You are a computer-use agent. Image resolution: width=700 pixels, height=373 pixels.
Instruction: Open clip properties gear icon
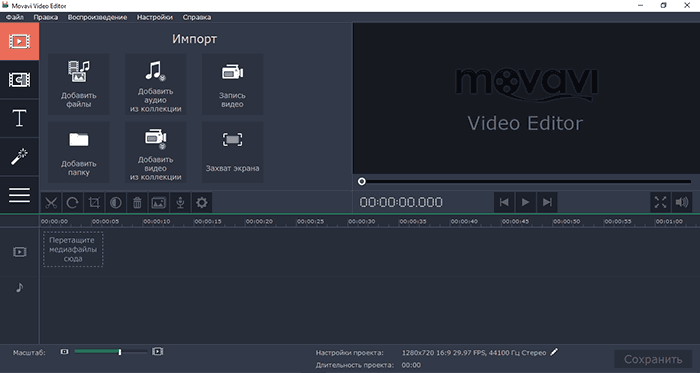pos(202,203)
